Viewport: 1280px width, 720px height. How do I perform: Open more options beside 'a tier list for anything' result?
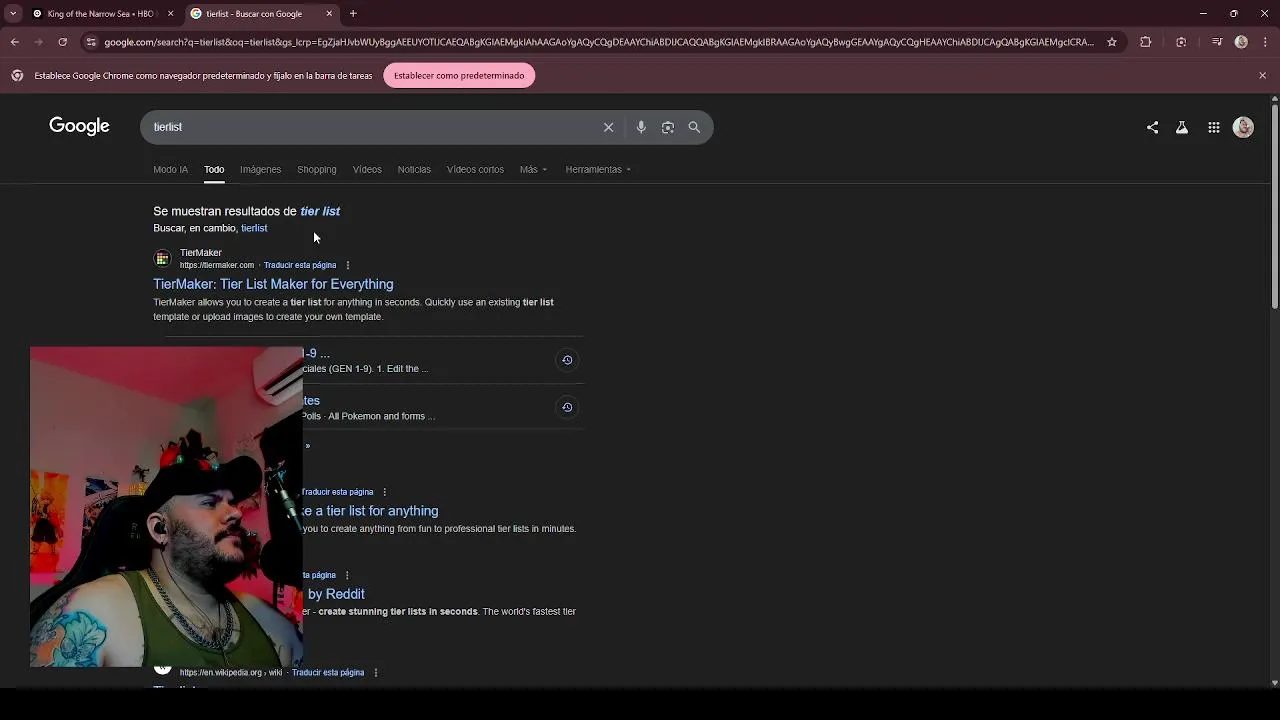coord(384,492)
